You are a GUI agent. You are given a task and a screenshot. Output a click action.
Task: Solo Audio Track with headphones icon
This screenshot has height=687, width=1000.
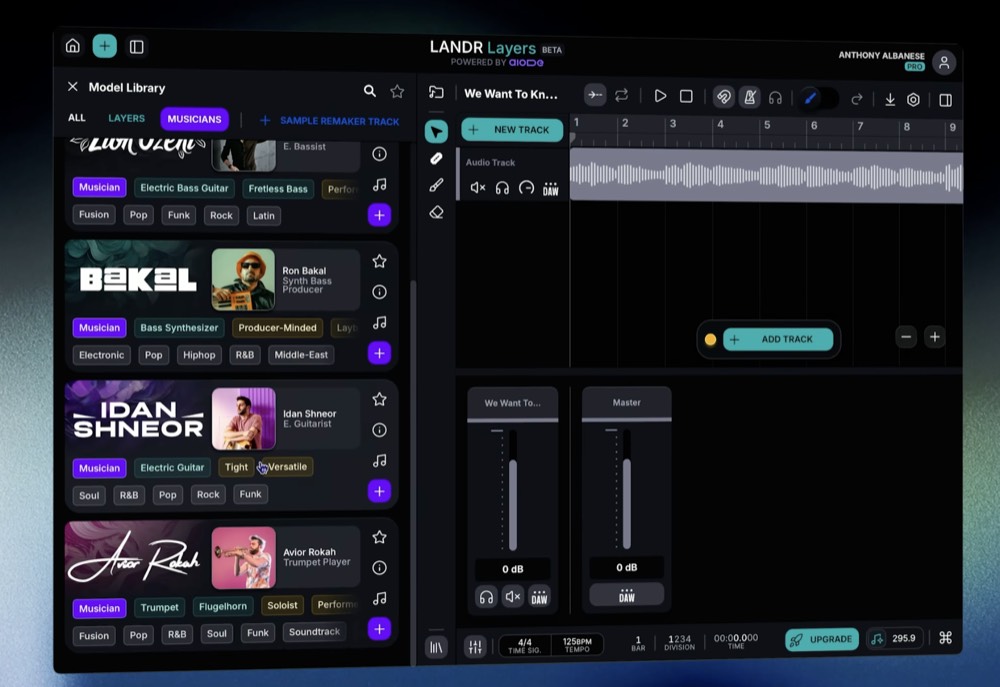[502, 188]
